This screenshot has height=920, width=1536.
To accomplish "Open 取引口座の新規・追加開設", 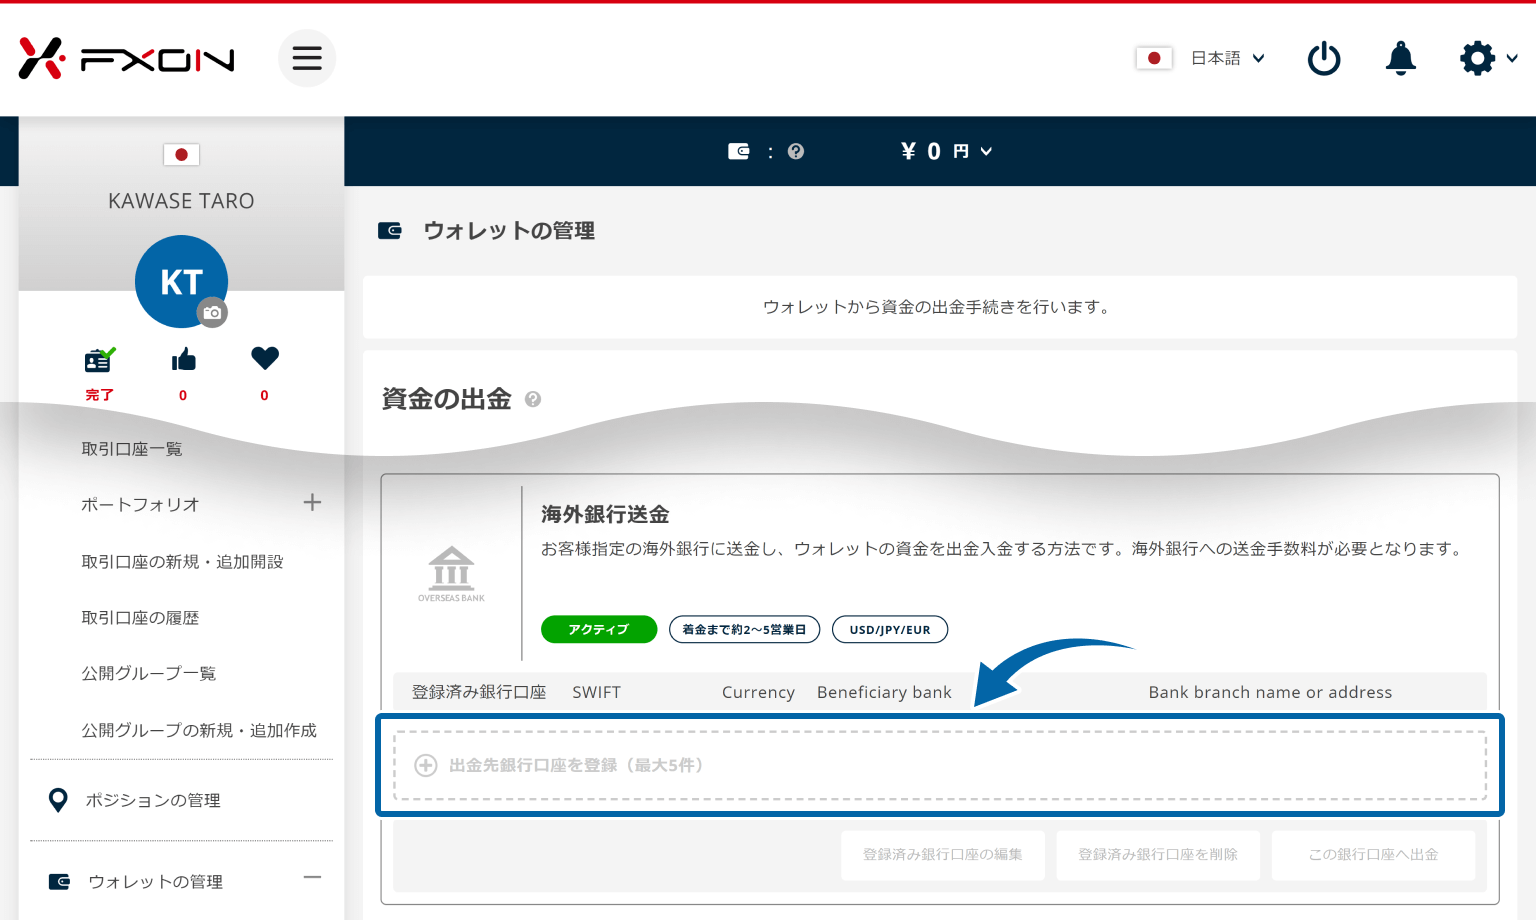I will [182, 562].
